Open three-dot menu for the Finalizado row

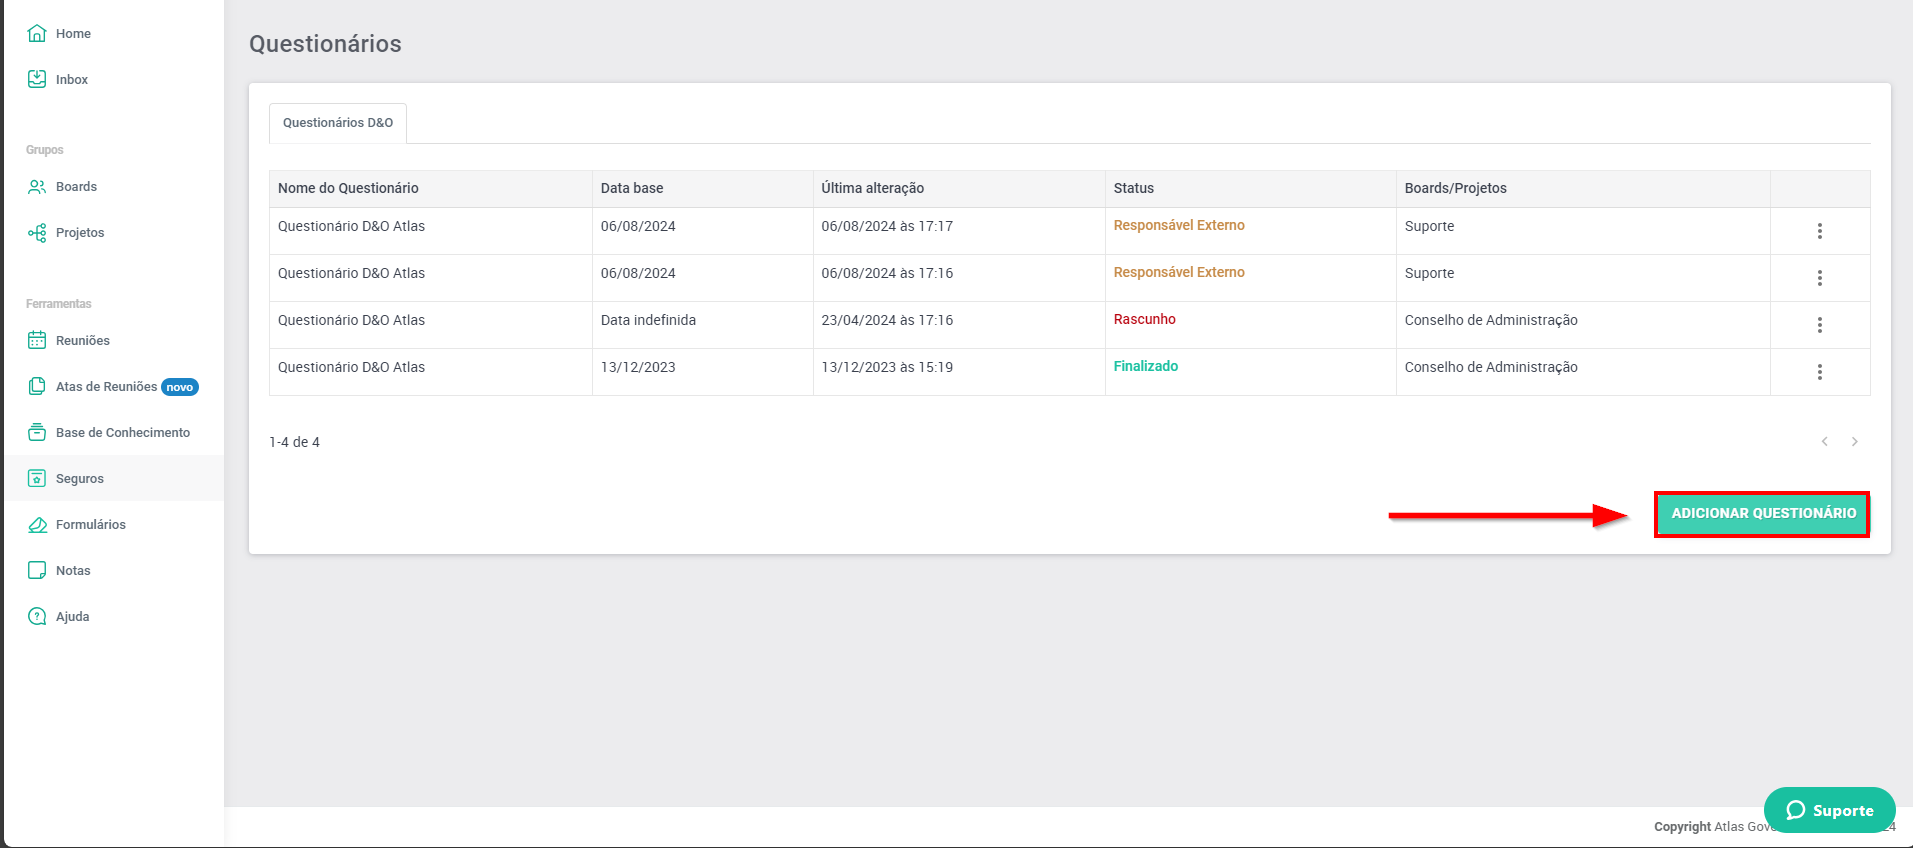(1819, 372)
